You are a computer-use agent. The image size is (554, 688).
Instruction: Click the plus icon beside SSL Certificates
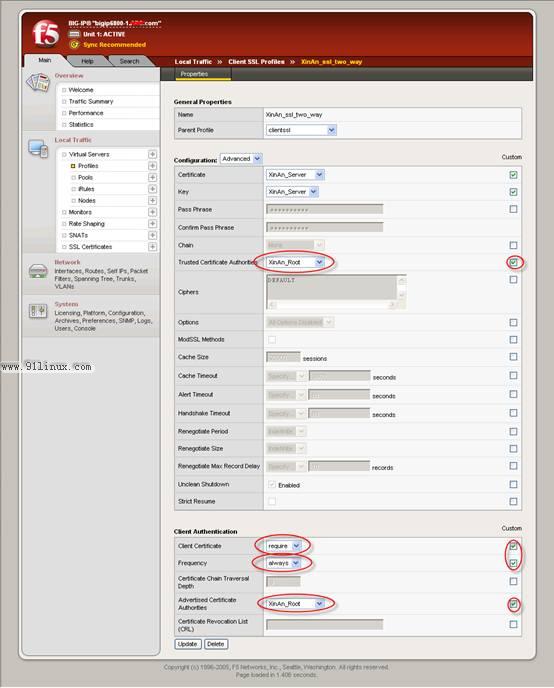pos(152,247)
